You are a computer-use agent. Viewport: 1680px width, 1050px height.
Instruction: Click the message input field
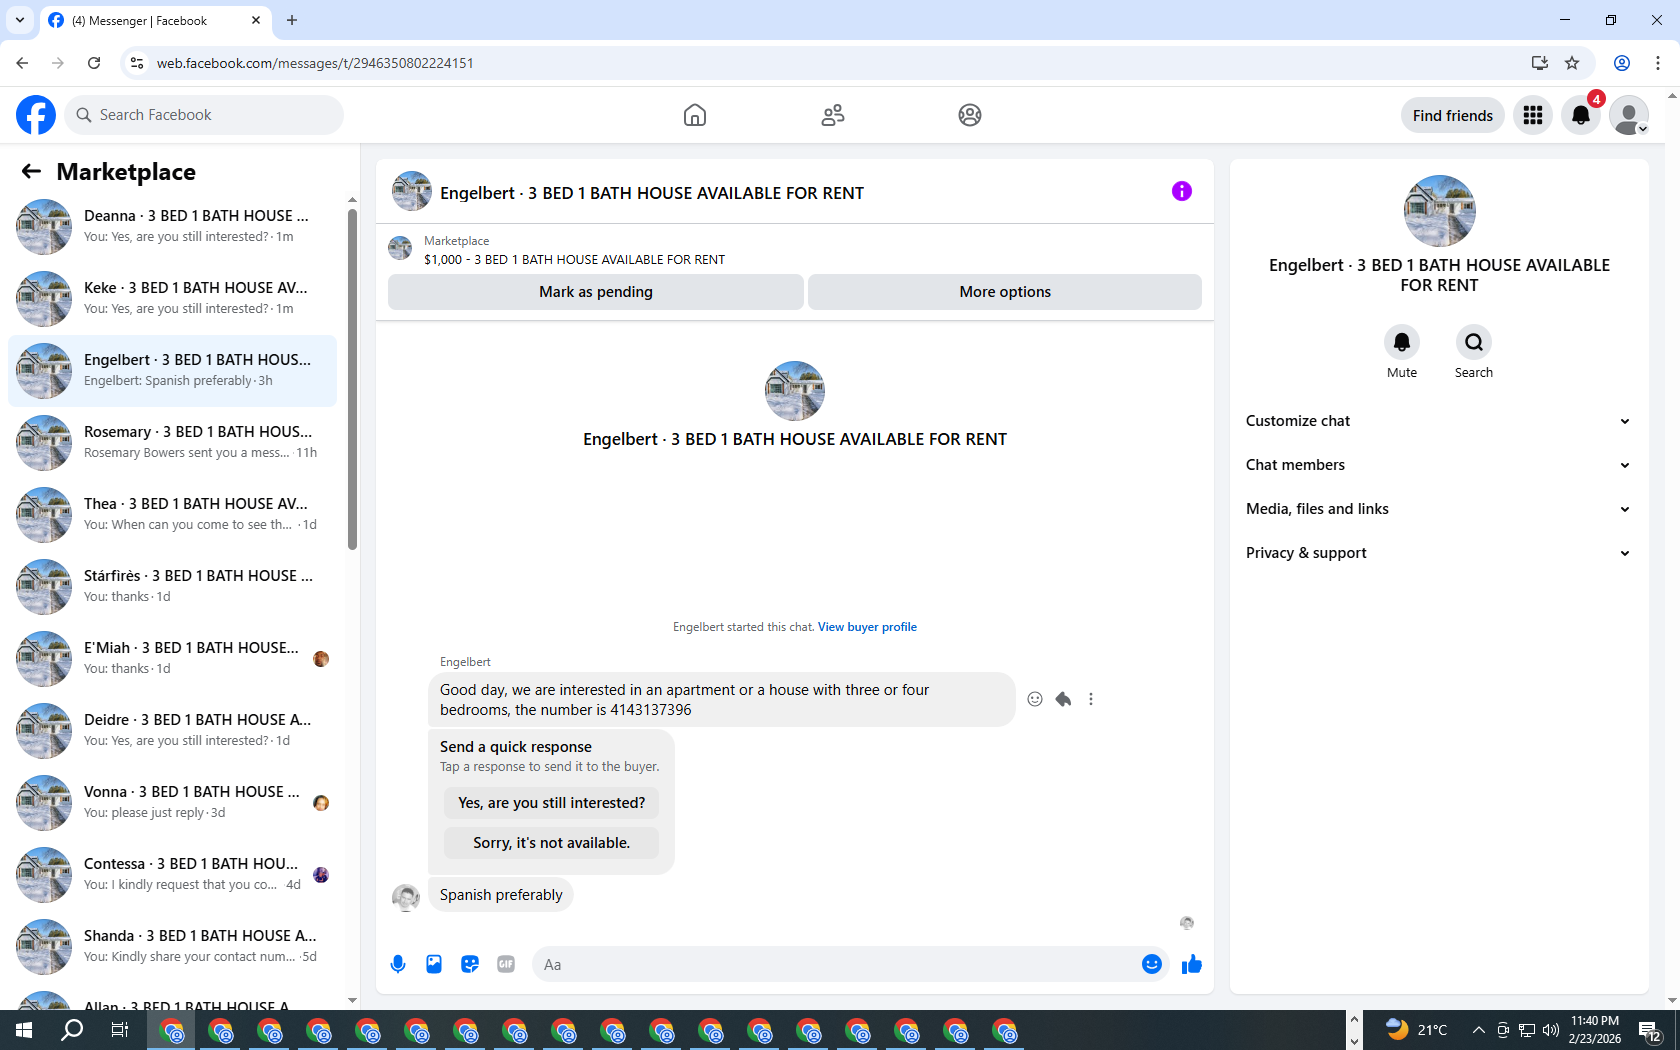[836, 965]
